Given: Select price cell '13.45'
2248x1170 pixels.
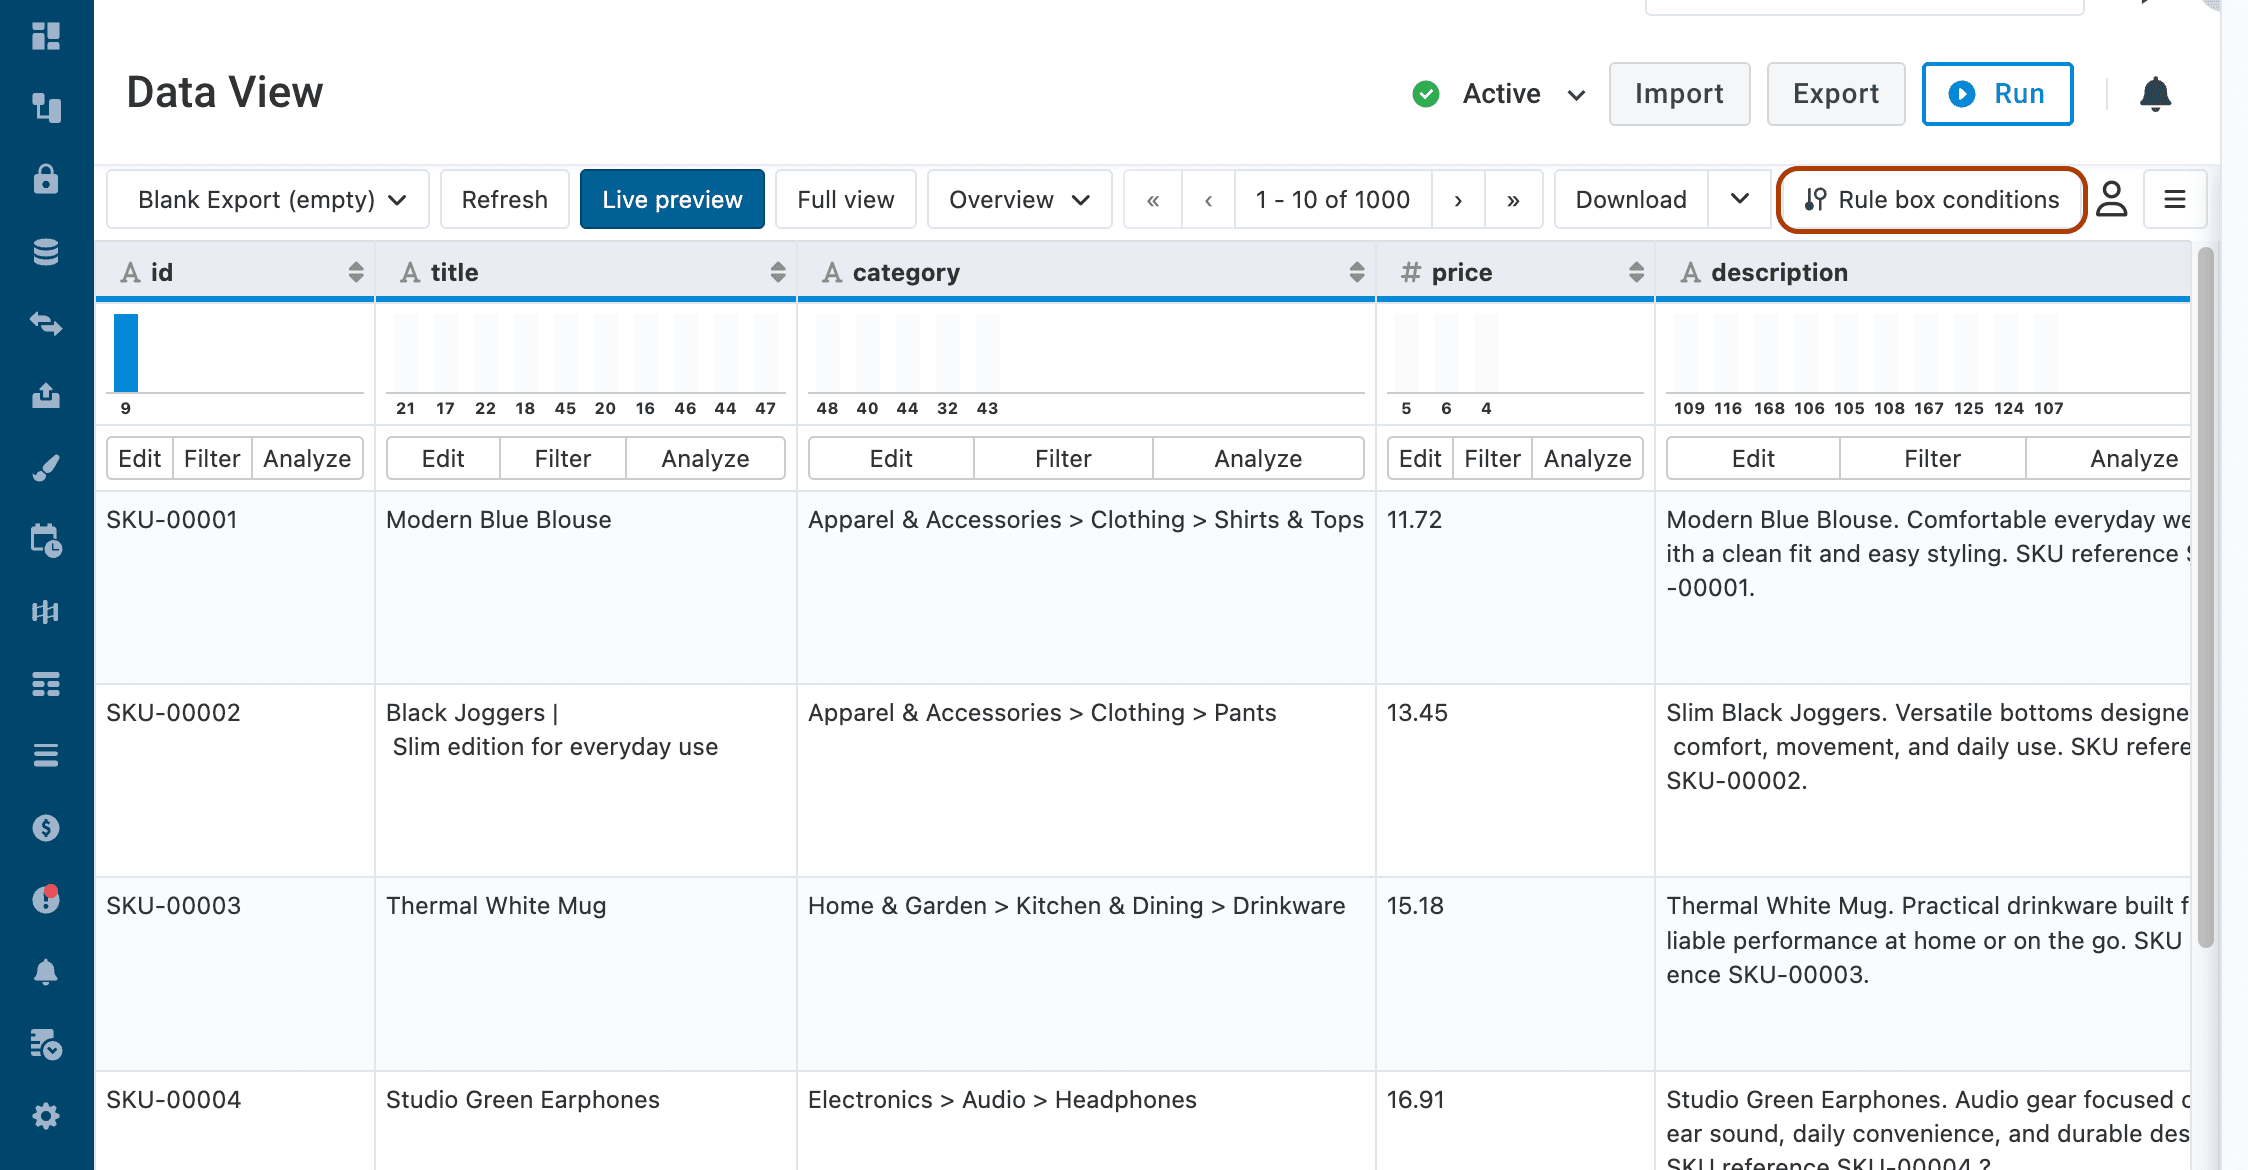Looking at the screenshot, I should [x=1515, y=781].
